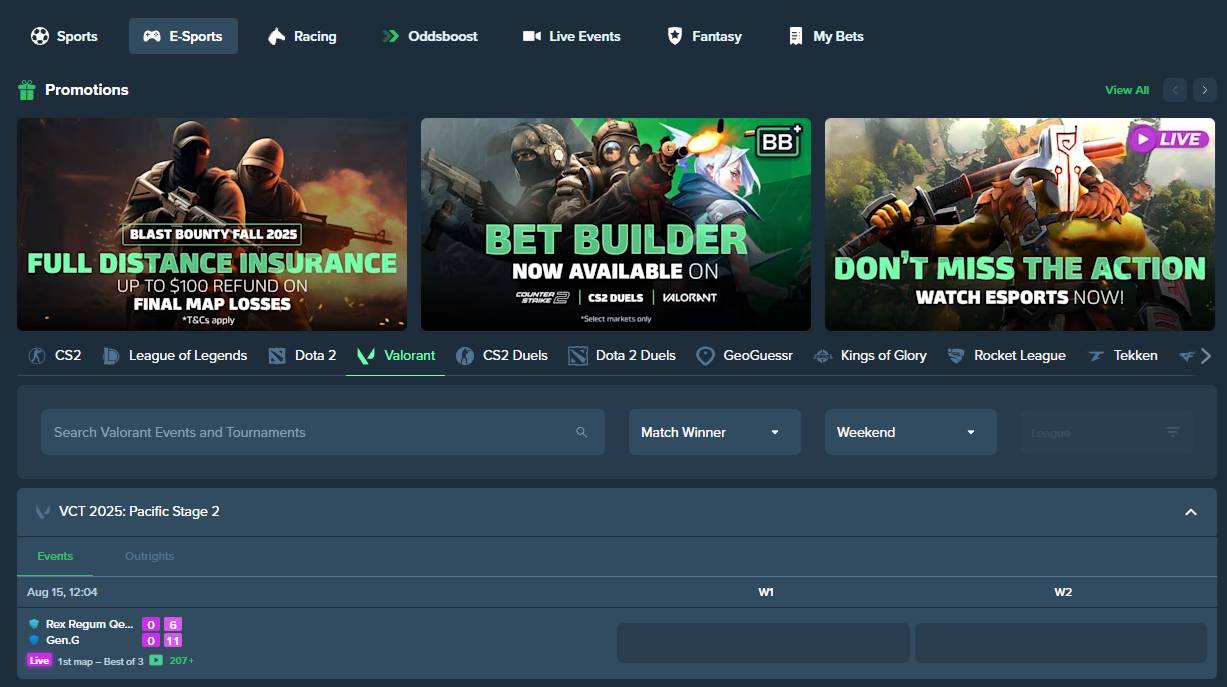This screenshot has width=1227, height=687.
Task: Click the Oddsboost double-arrow icon
Action: [x=391, y=36]
